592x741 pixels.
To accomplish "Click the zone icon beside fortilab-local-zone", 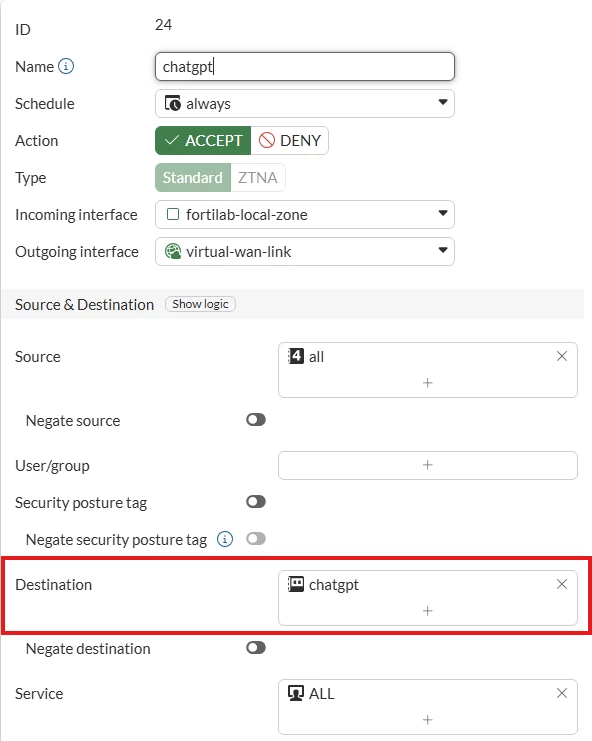I will [173, 214].
